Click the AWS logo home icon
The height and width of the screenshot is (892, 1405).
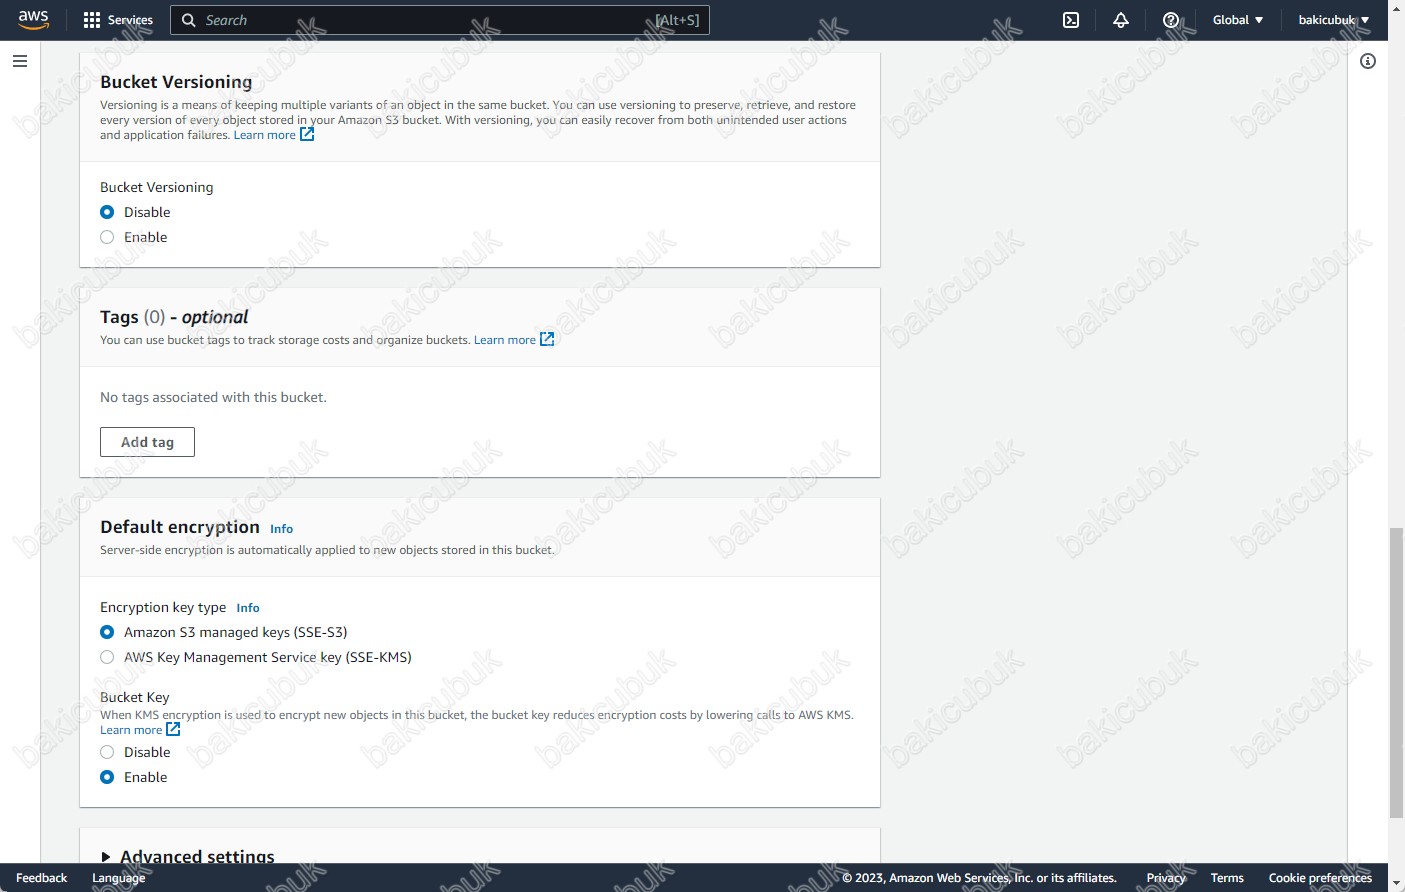33,20
